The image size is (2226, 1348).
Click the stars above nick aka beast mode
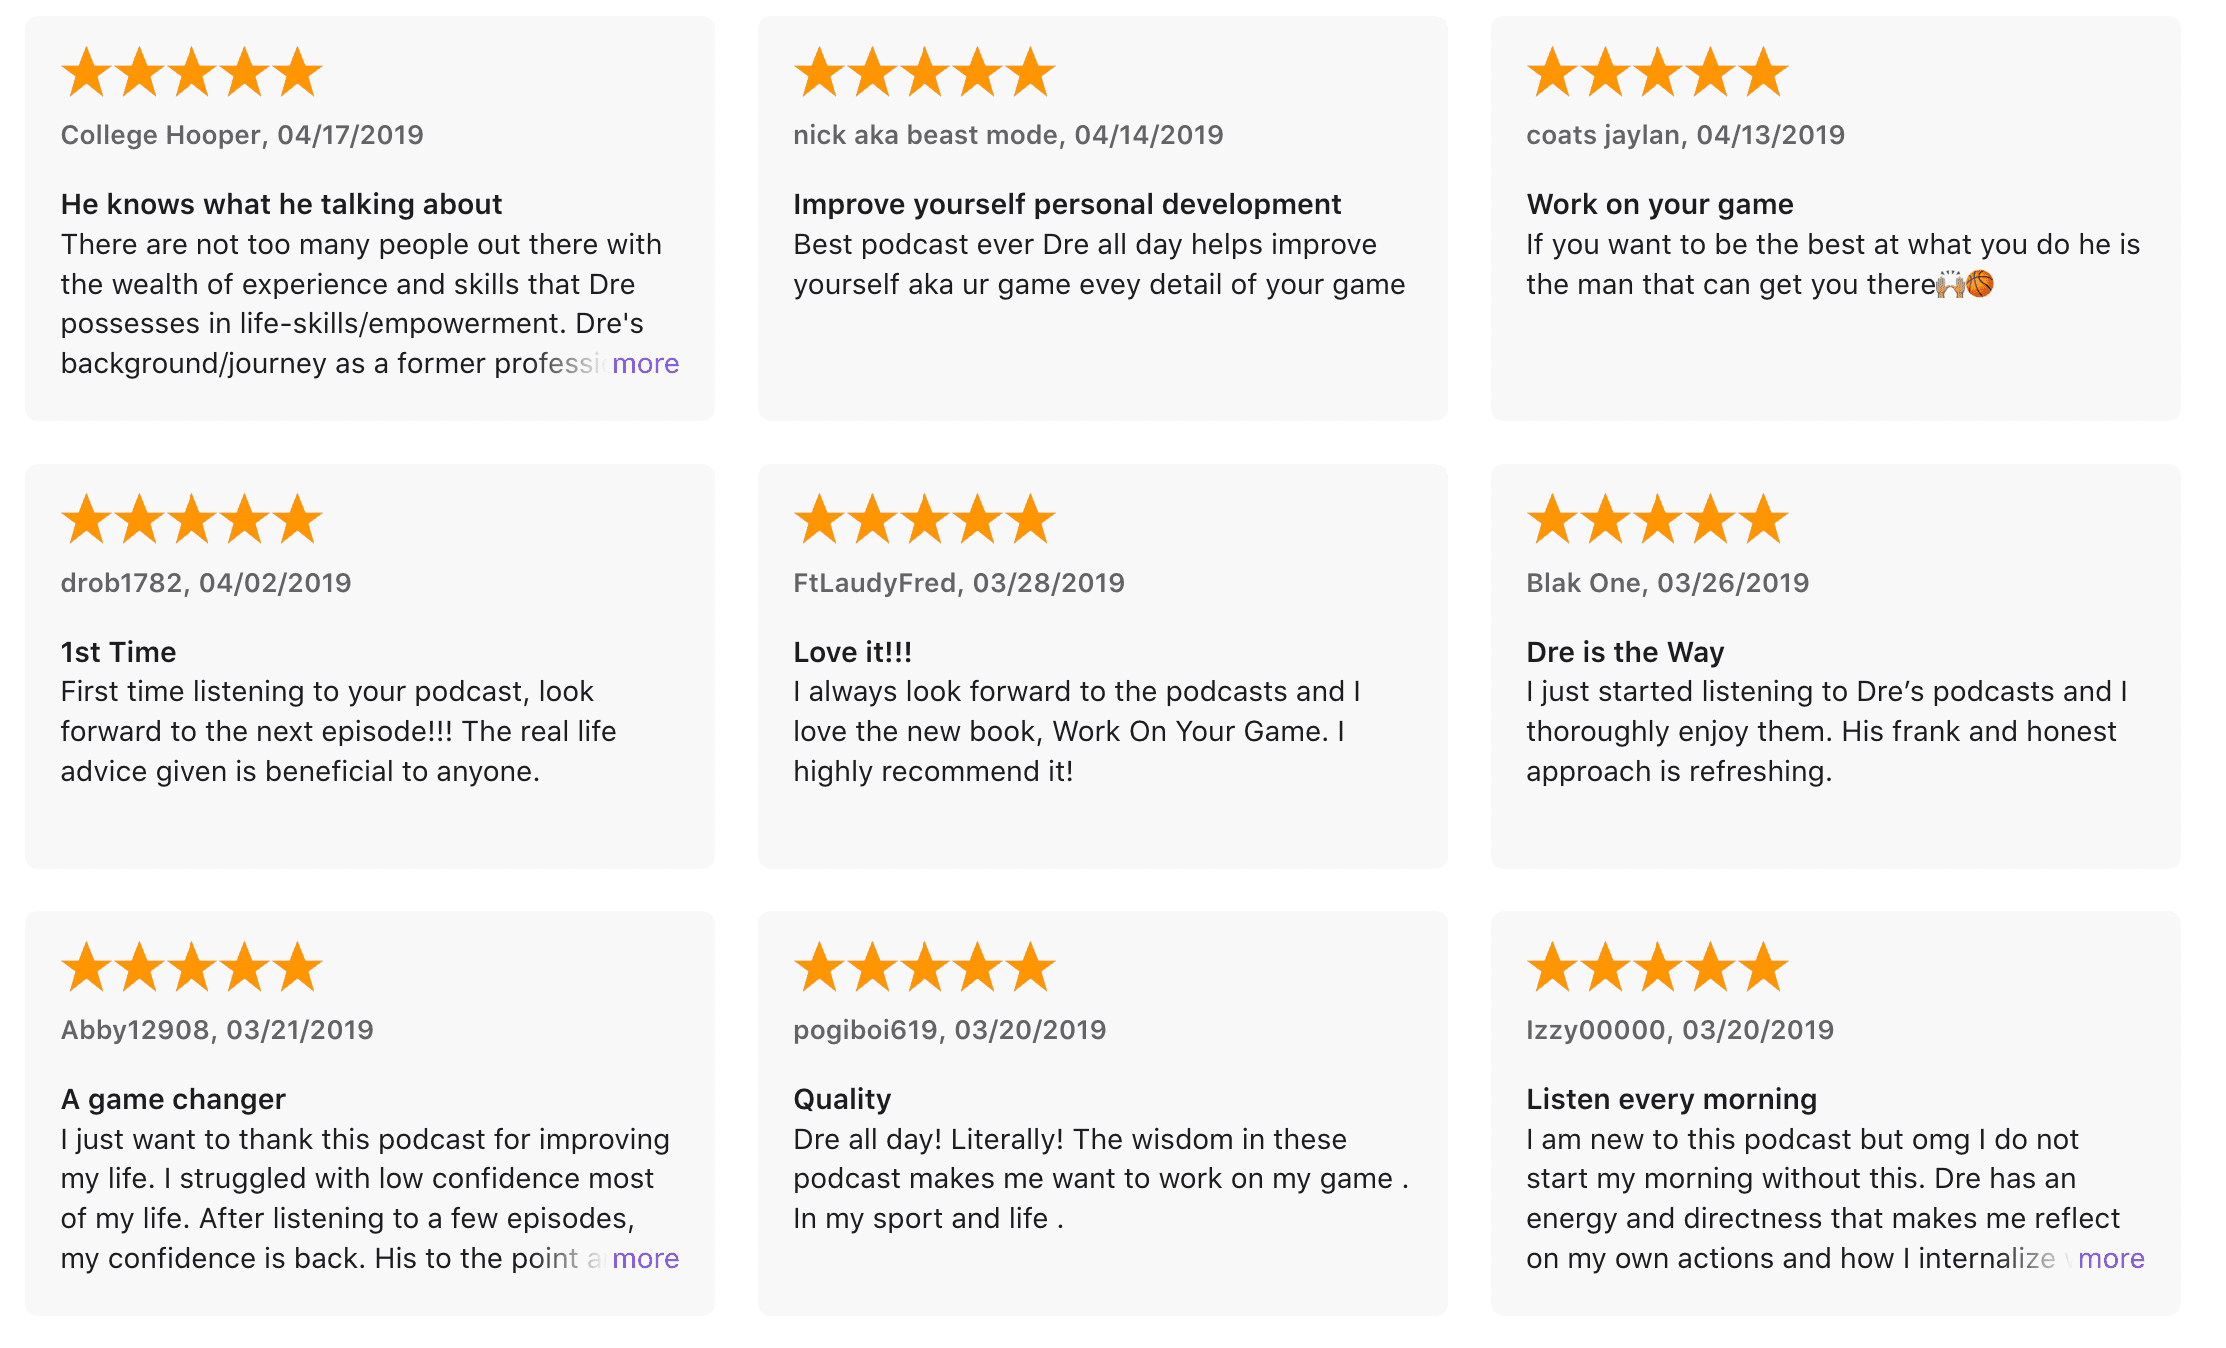[x=924, y=73]
